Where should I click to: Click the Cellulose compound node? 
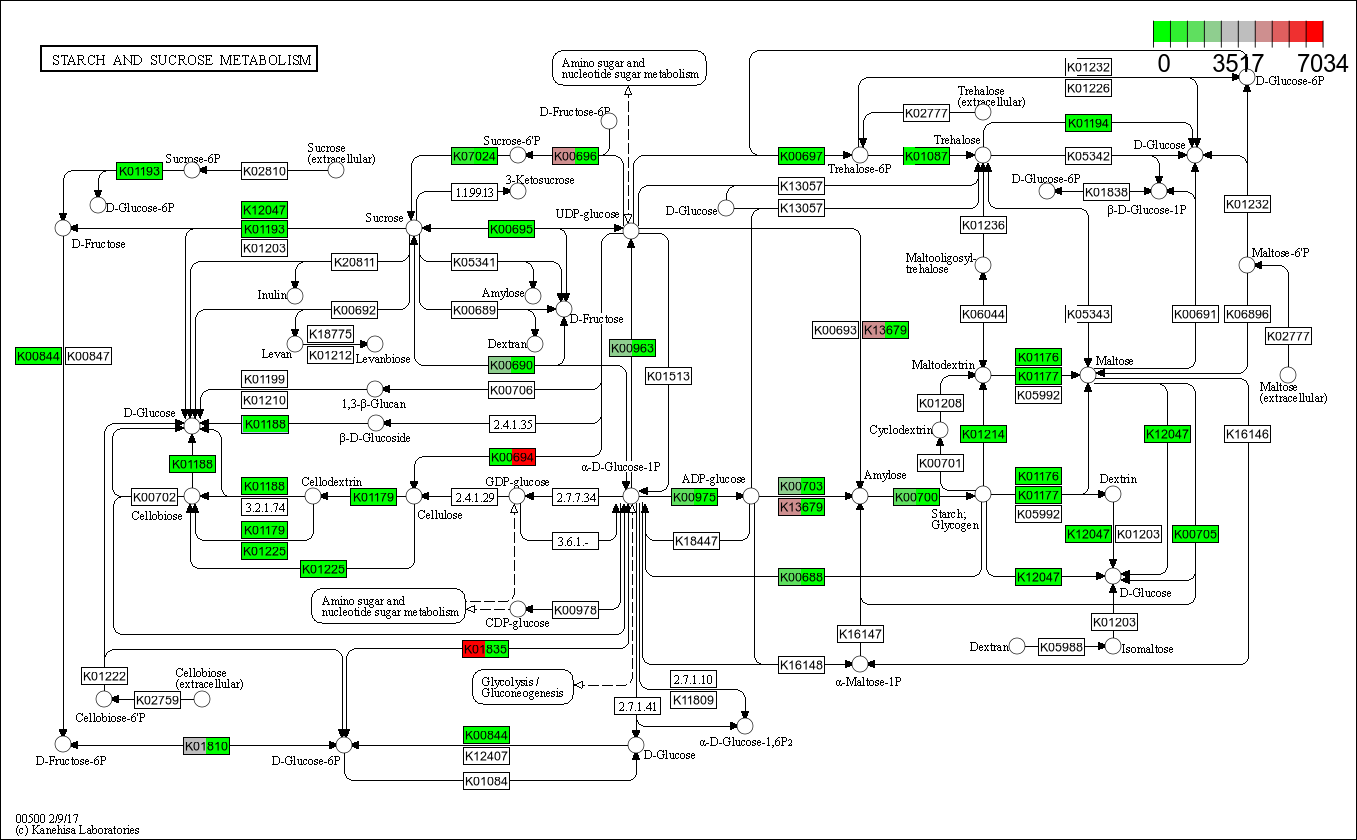[x=413, y=496]
